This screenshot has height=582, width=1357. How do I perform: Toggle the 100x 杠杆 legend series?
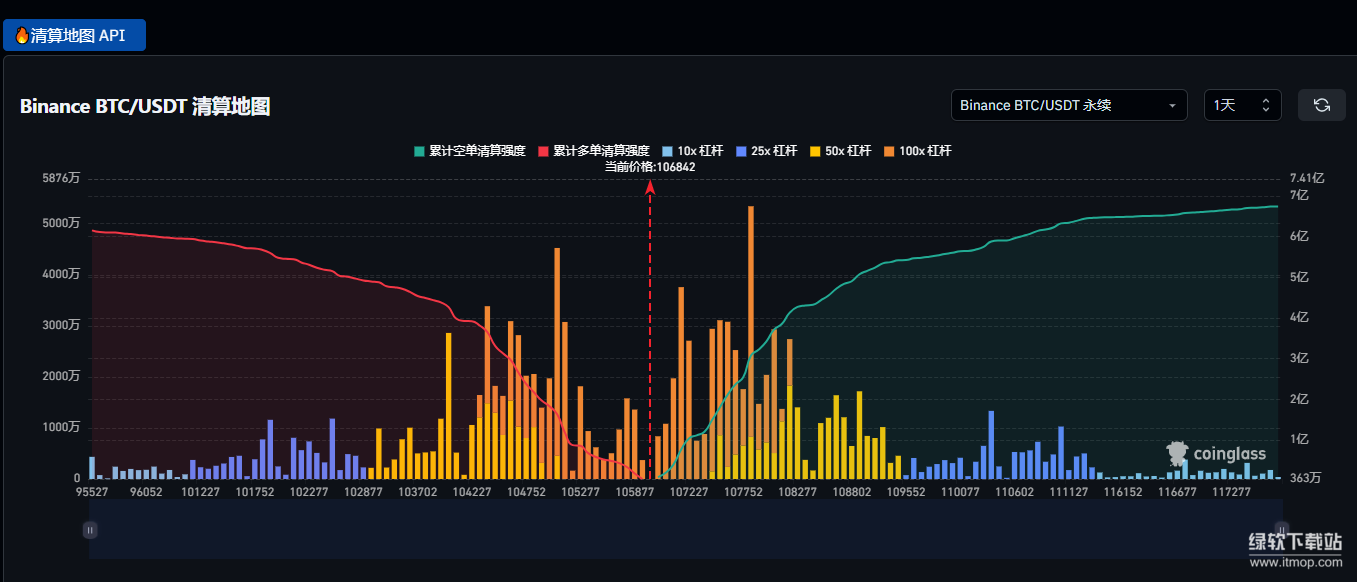918,151
